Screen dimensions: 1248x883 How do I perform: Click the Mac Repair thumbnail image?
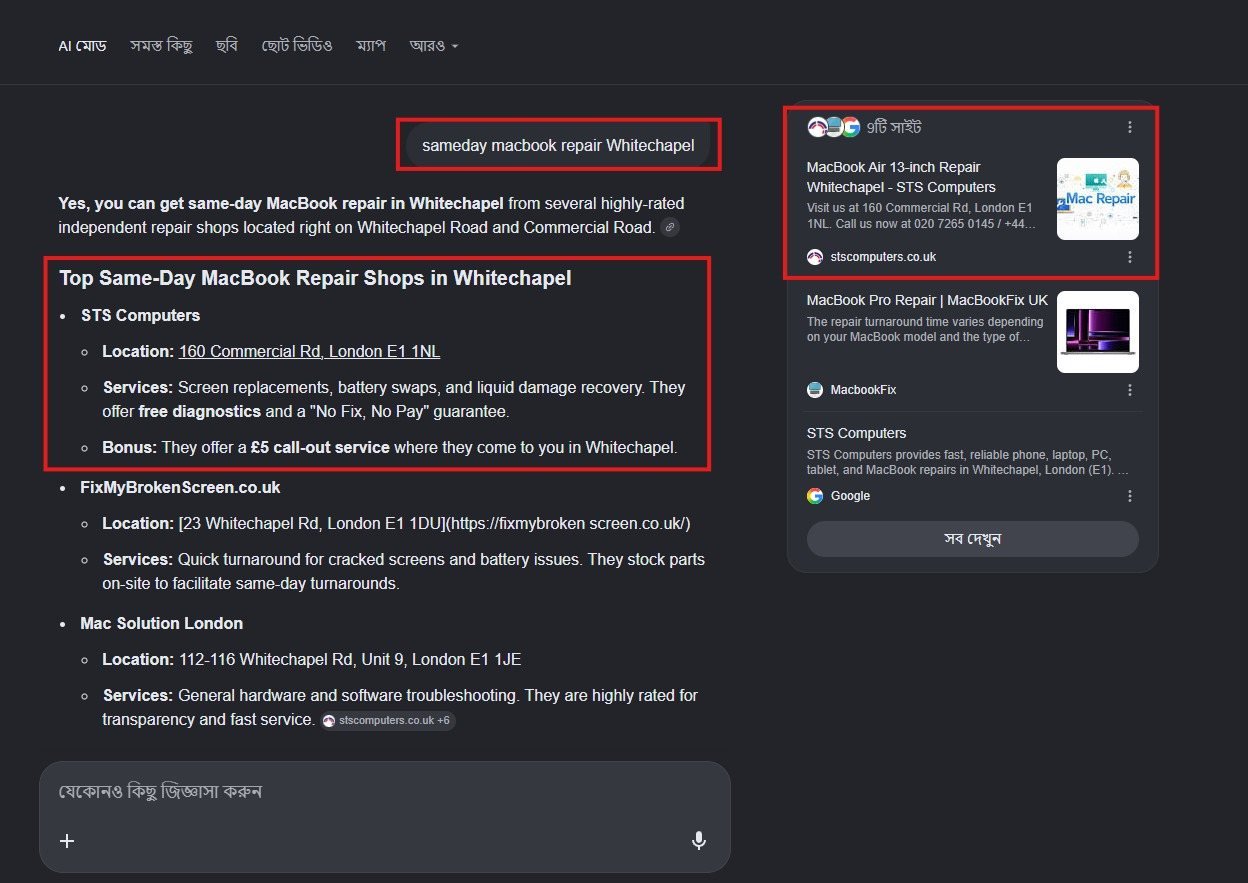coord(1098,199)
